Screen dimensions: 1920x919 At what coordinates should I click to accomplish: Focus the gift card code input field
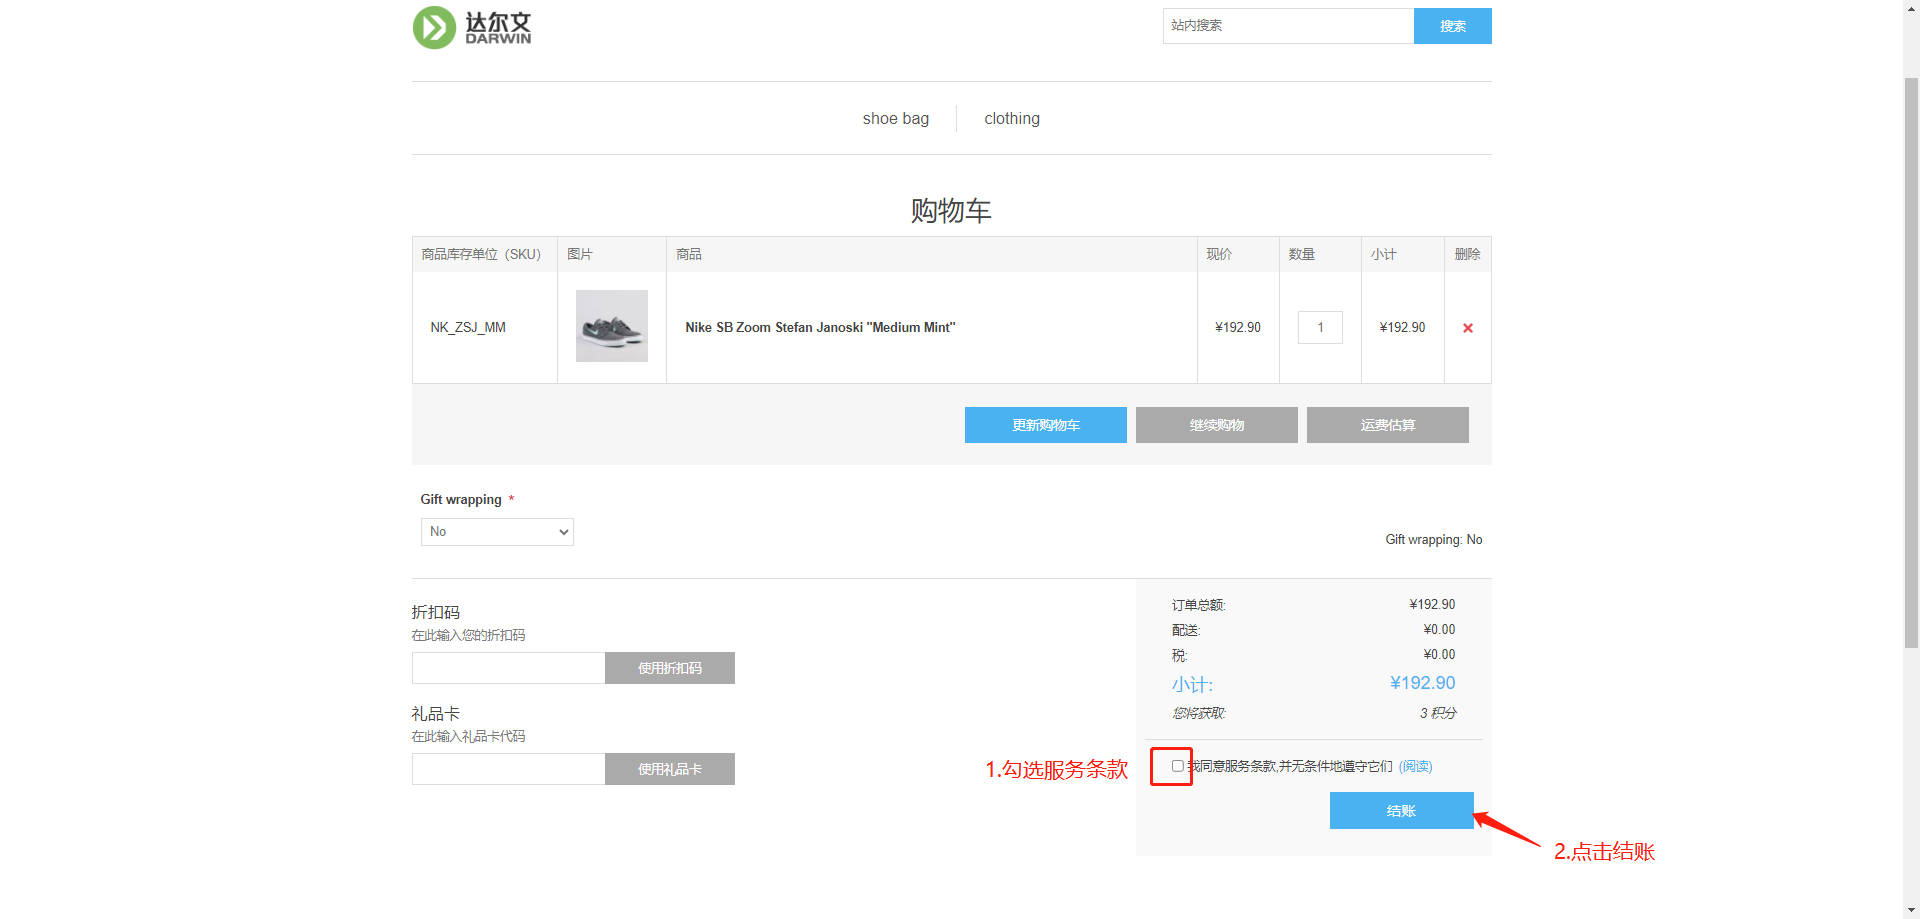coord(508,769)
